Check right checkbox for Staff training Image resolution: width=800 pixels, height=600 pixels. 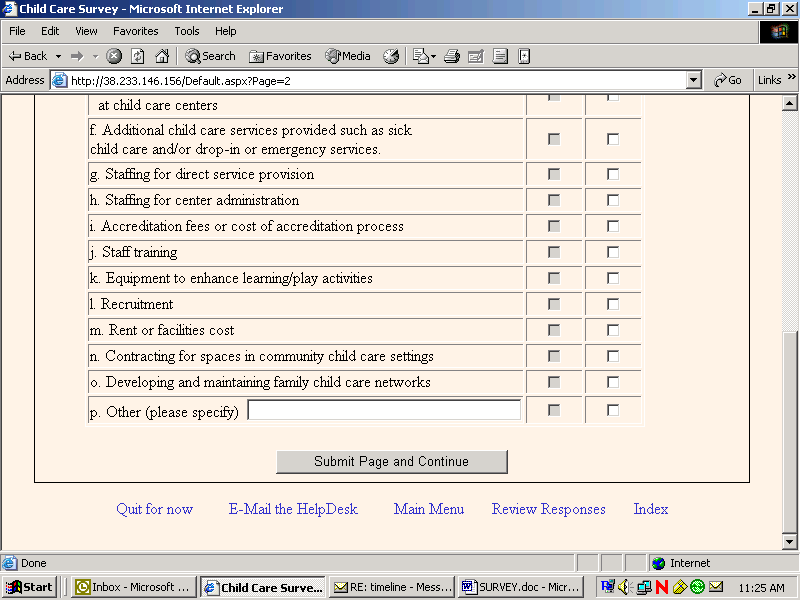point(613,252)
